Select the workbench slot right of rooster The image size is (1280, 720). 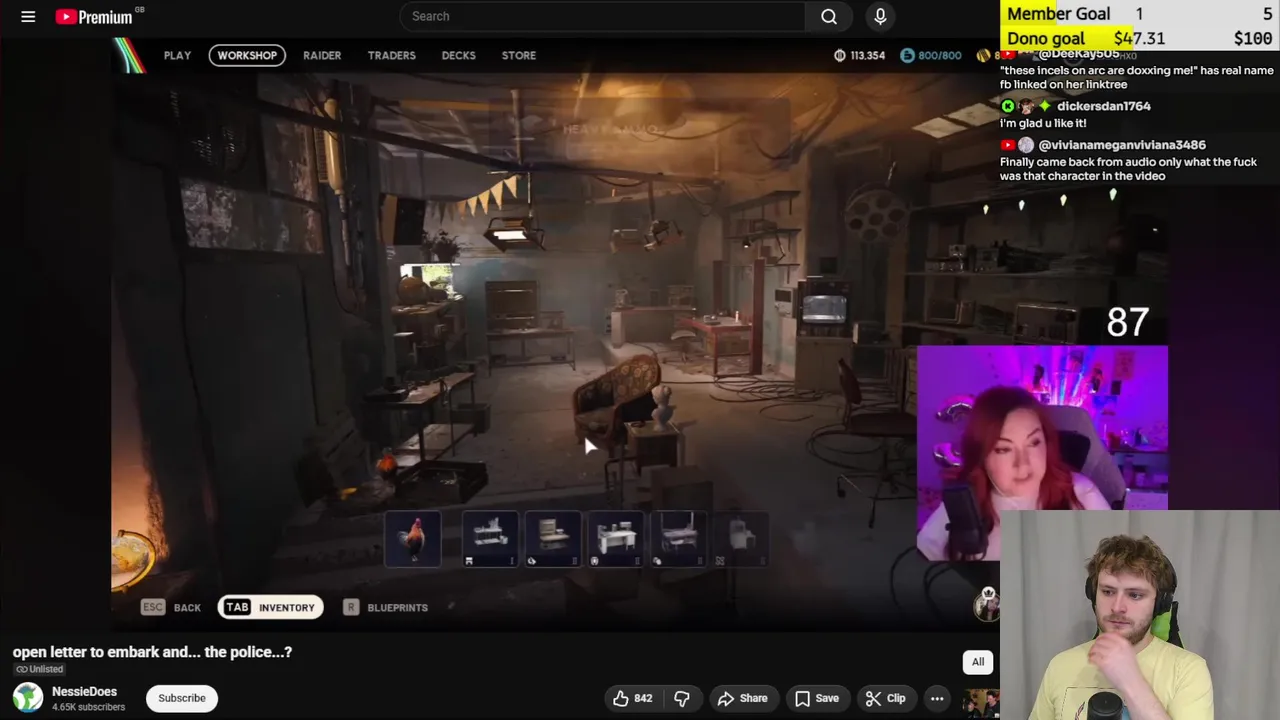[490, 539]
